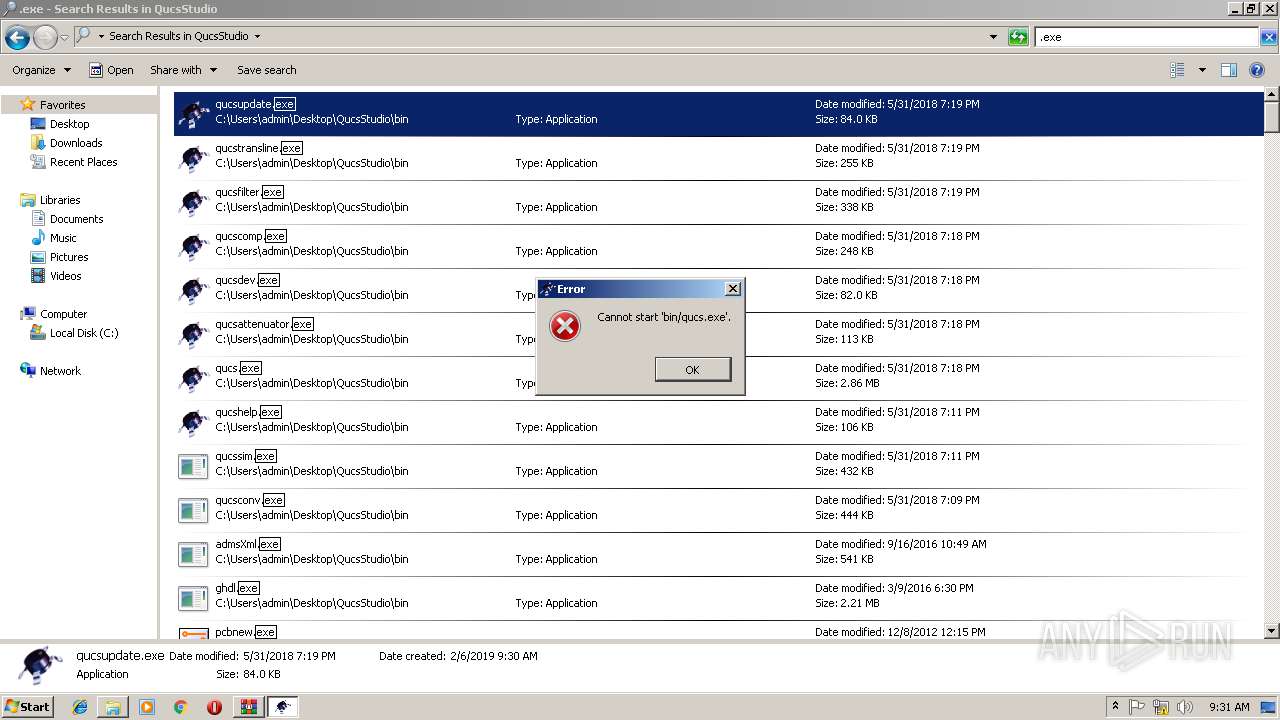Open Music library
The height and width of the screenshot is (720, 1280).
tap(63, 238)
